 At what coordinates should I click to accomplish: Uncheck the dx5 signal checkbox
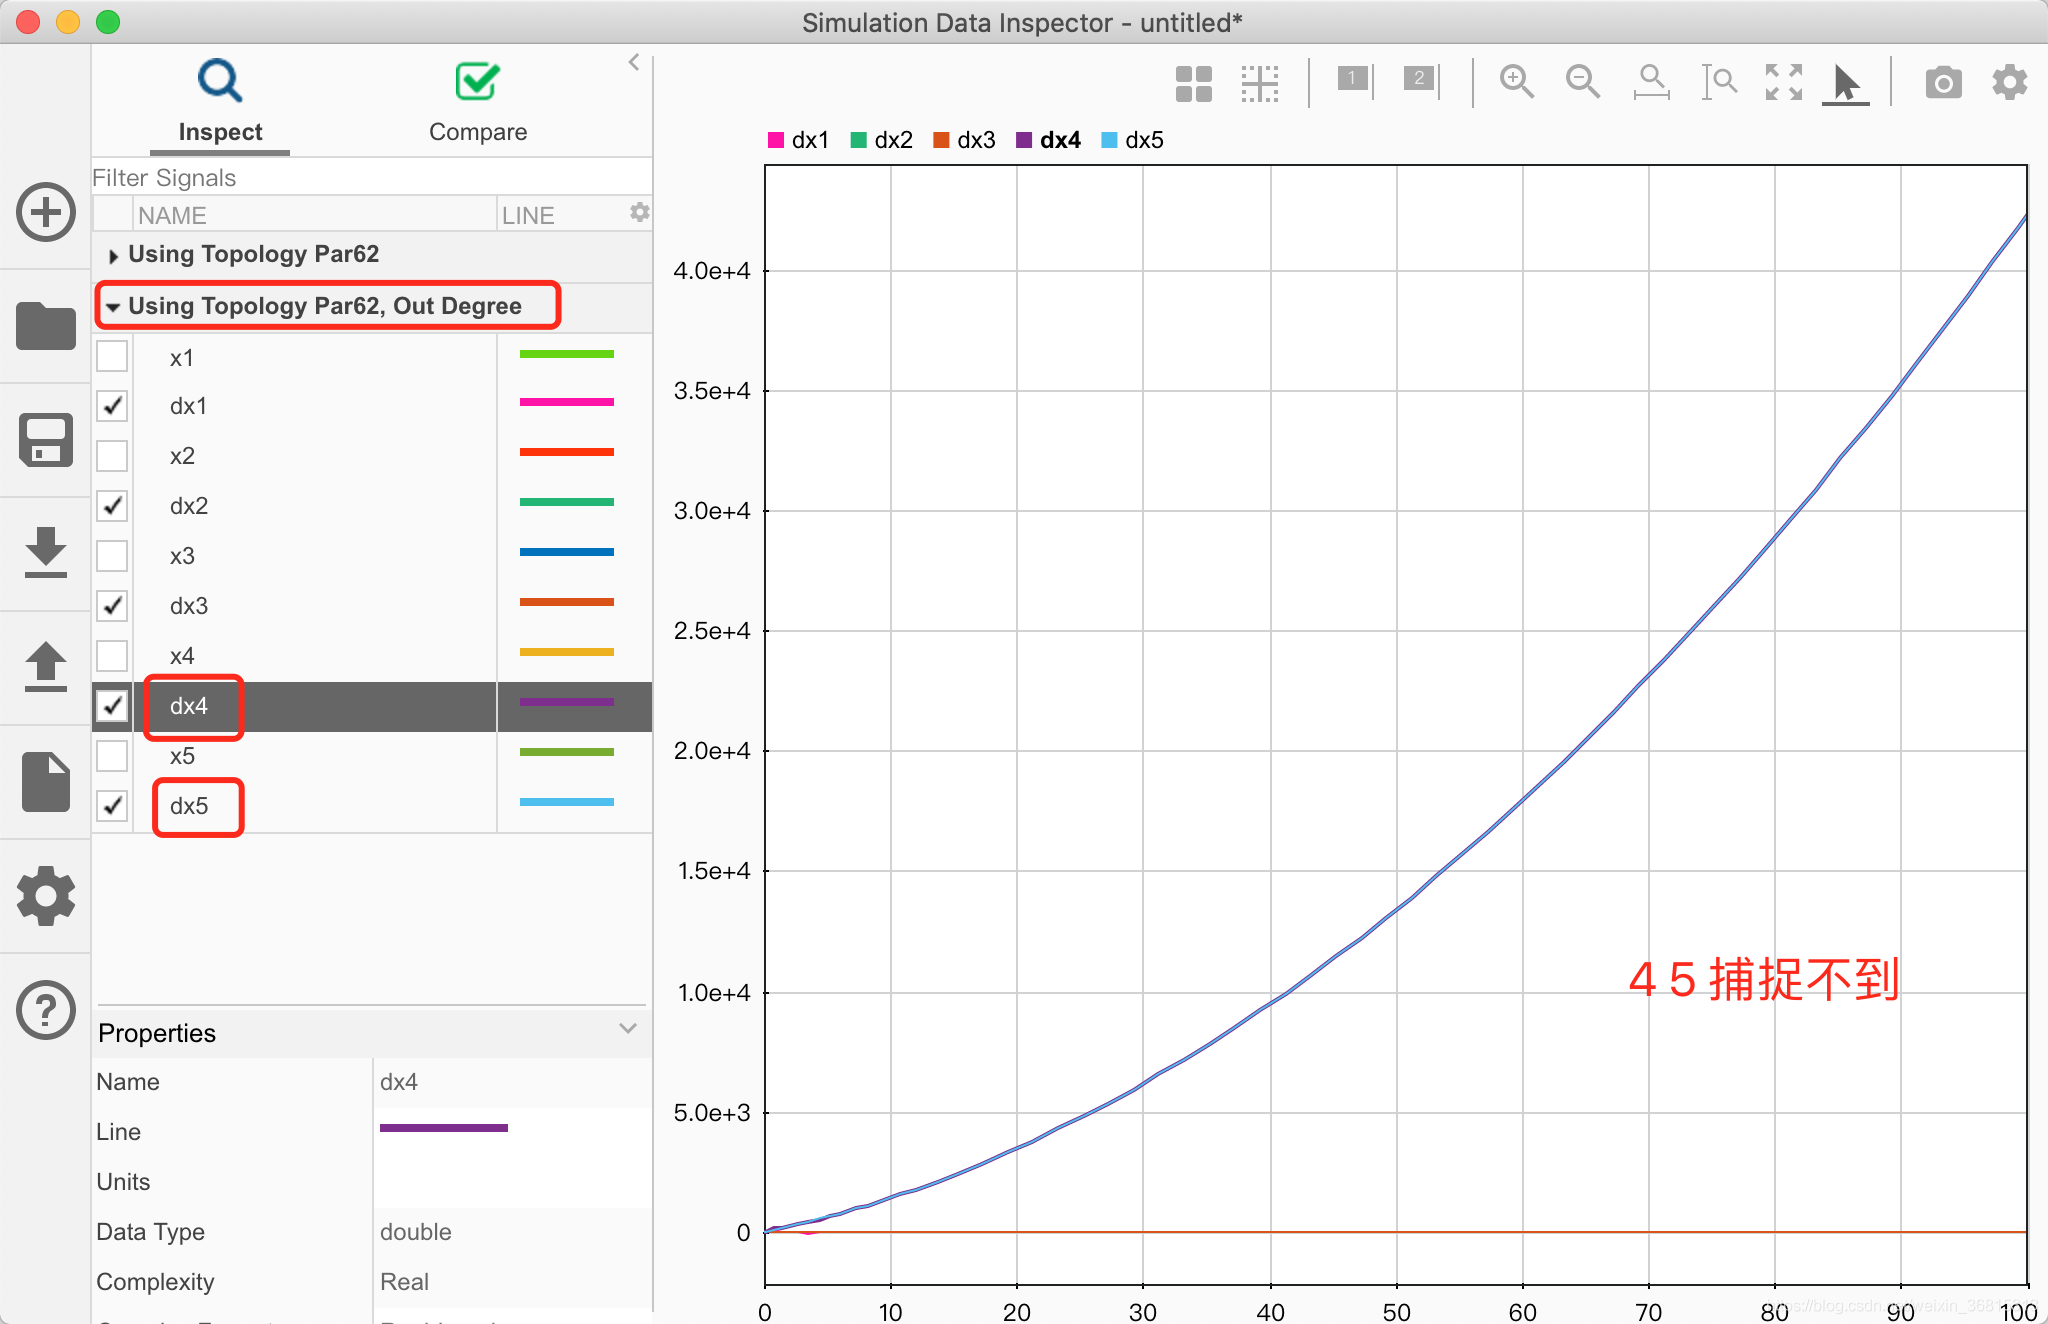click(112, 805)
